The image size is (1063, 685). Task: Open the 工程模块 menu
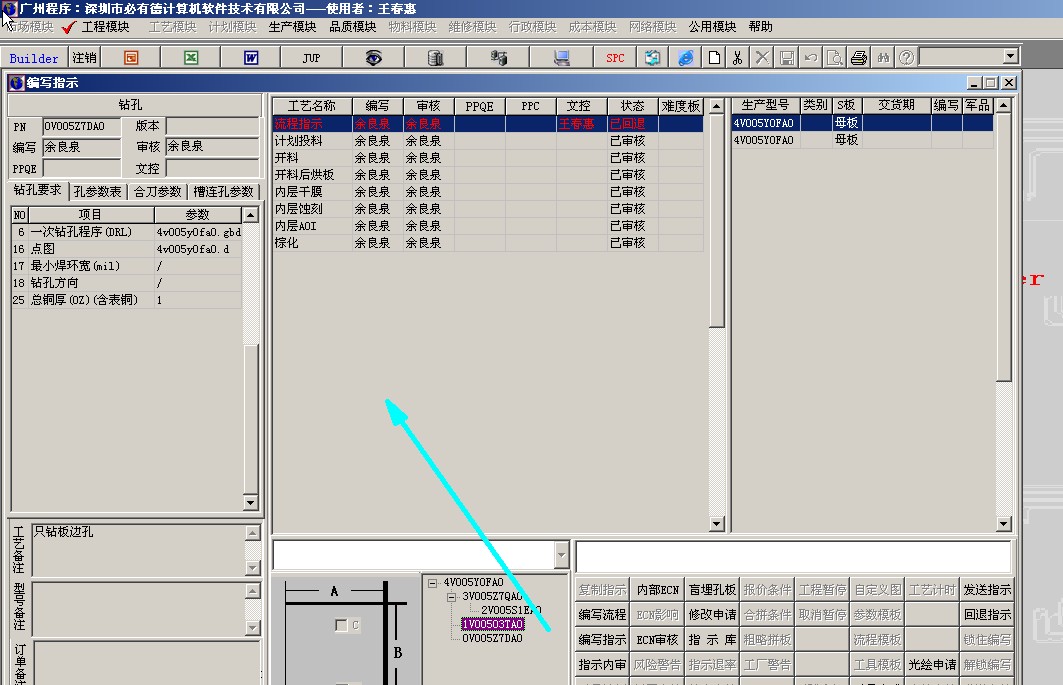click(105, 26)
